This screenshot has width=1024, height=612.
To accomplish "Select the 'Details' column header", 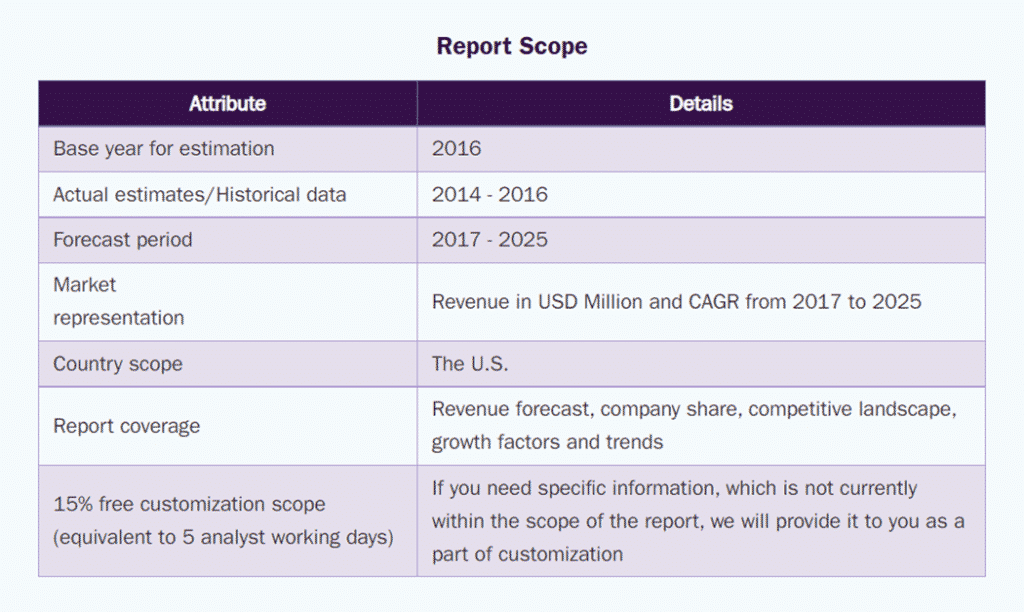I will point(701,103).
